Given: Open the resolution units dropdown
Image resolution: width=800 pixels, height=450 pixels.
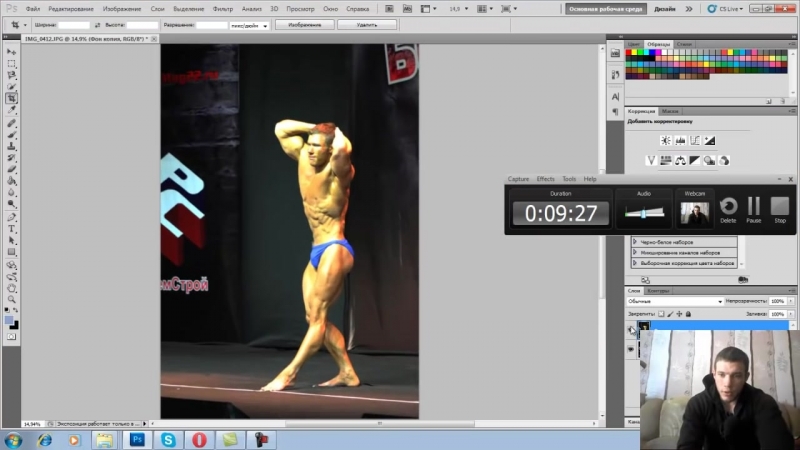Looking at the screenshot, I should 249,24.
